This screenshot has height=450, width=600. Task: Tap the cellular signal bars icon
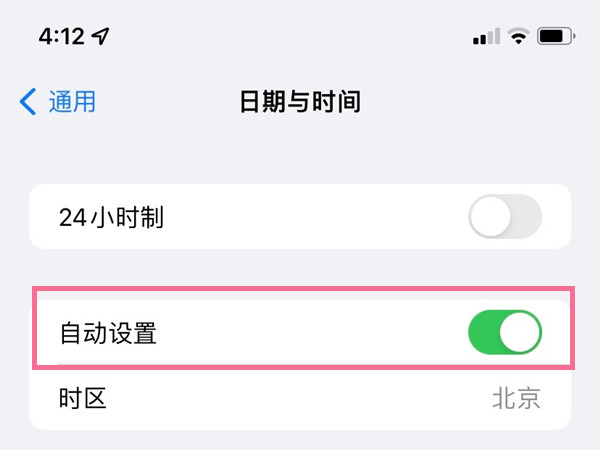486,37
